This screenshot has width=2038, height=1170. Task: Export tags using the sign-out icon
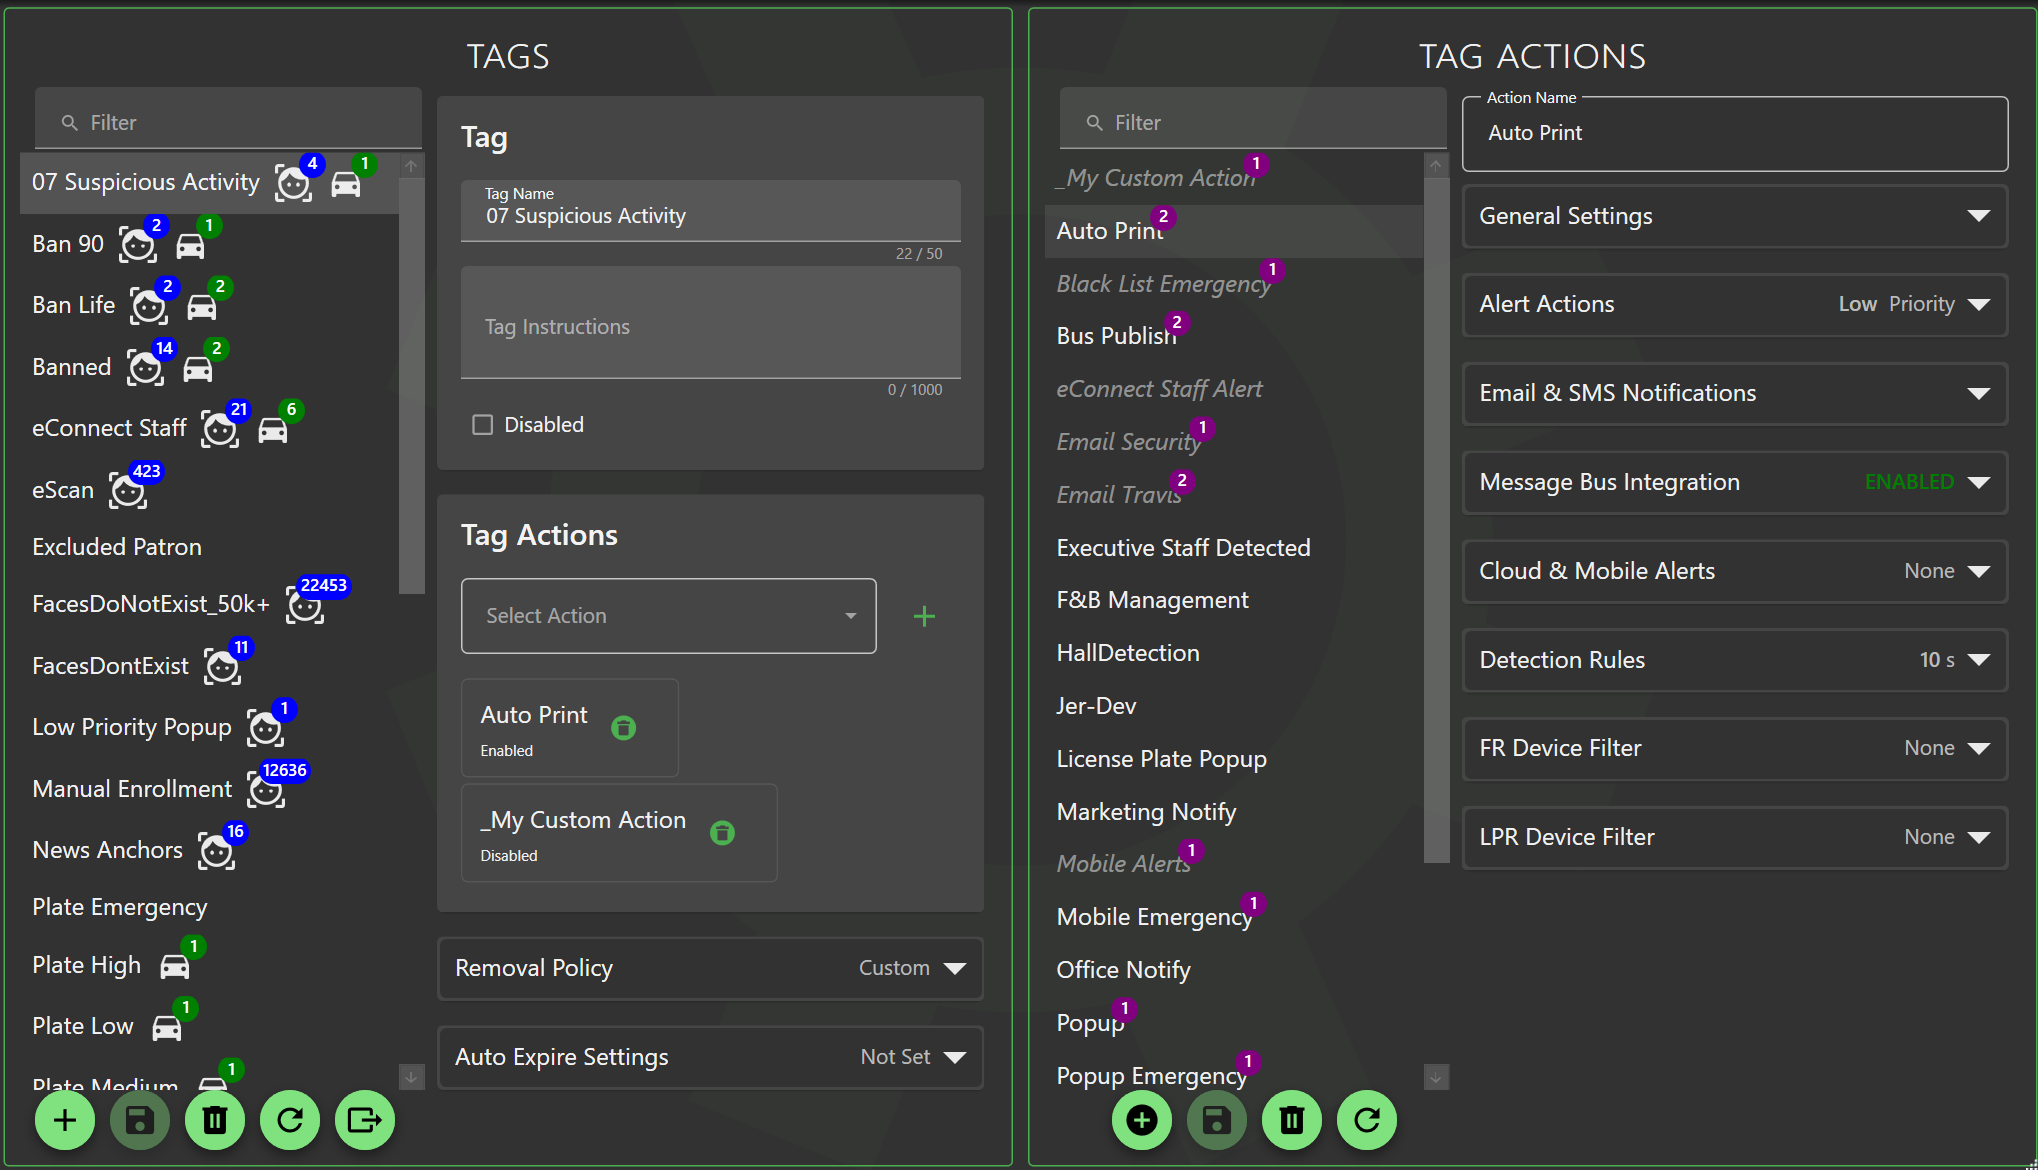(364, 1120)
